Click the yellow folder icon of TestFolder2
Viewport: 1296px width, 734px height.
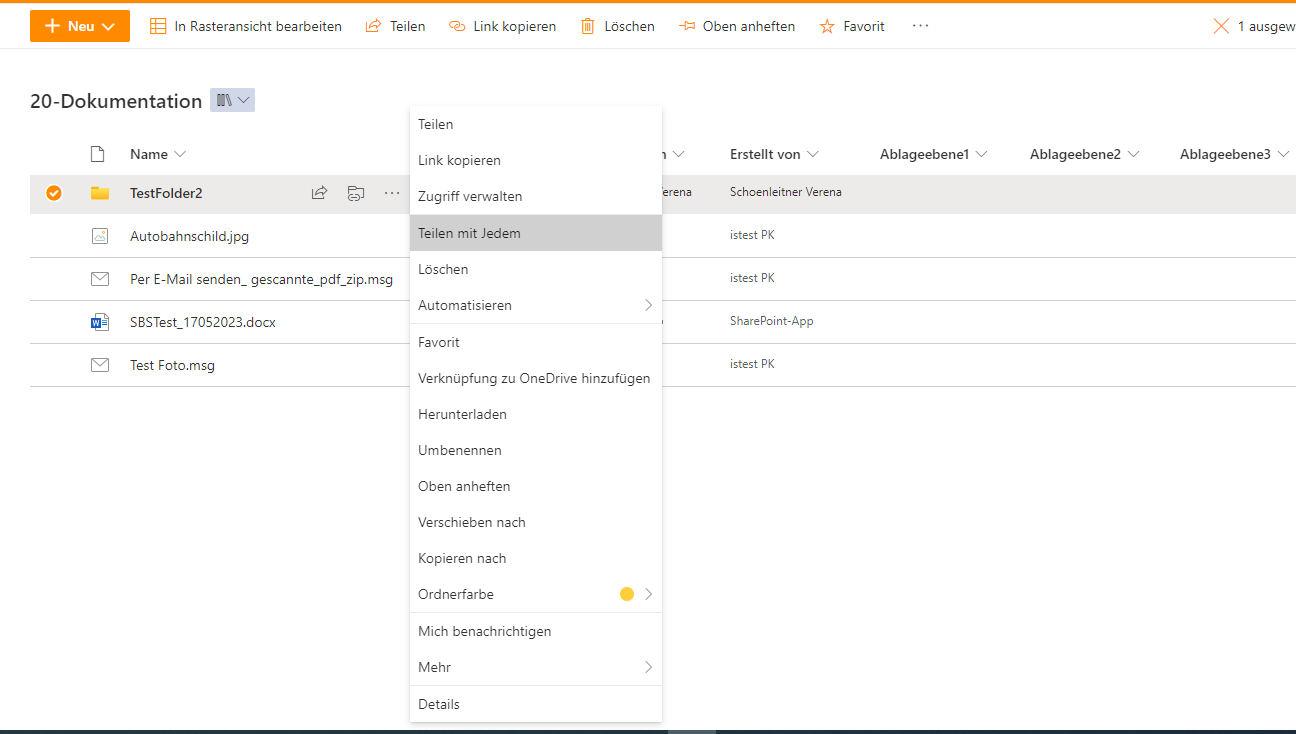[x=99, y=192]
